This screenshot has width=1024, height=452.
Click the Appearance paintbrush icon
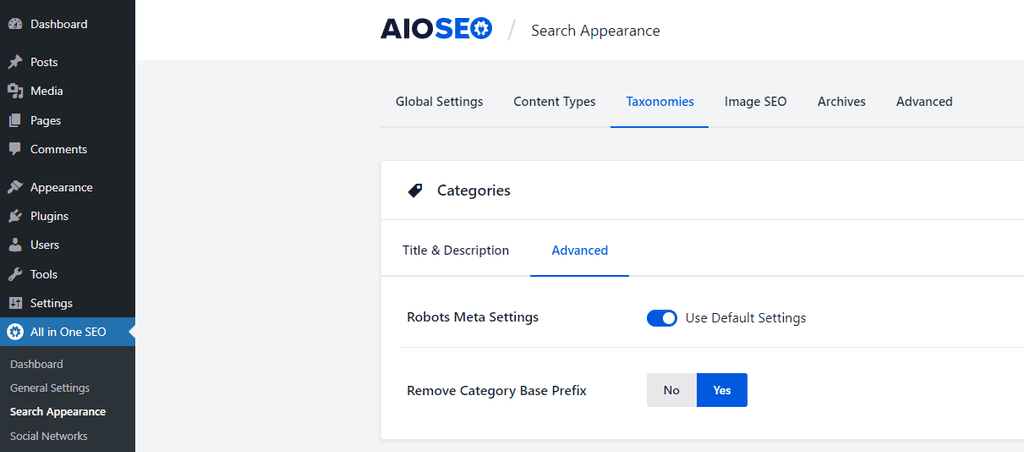point(15,187)
